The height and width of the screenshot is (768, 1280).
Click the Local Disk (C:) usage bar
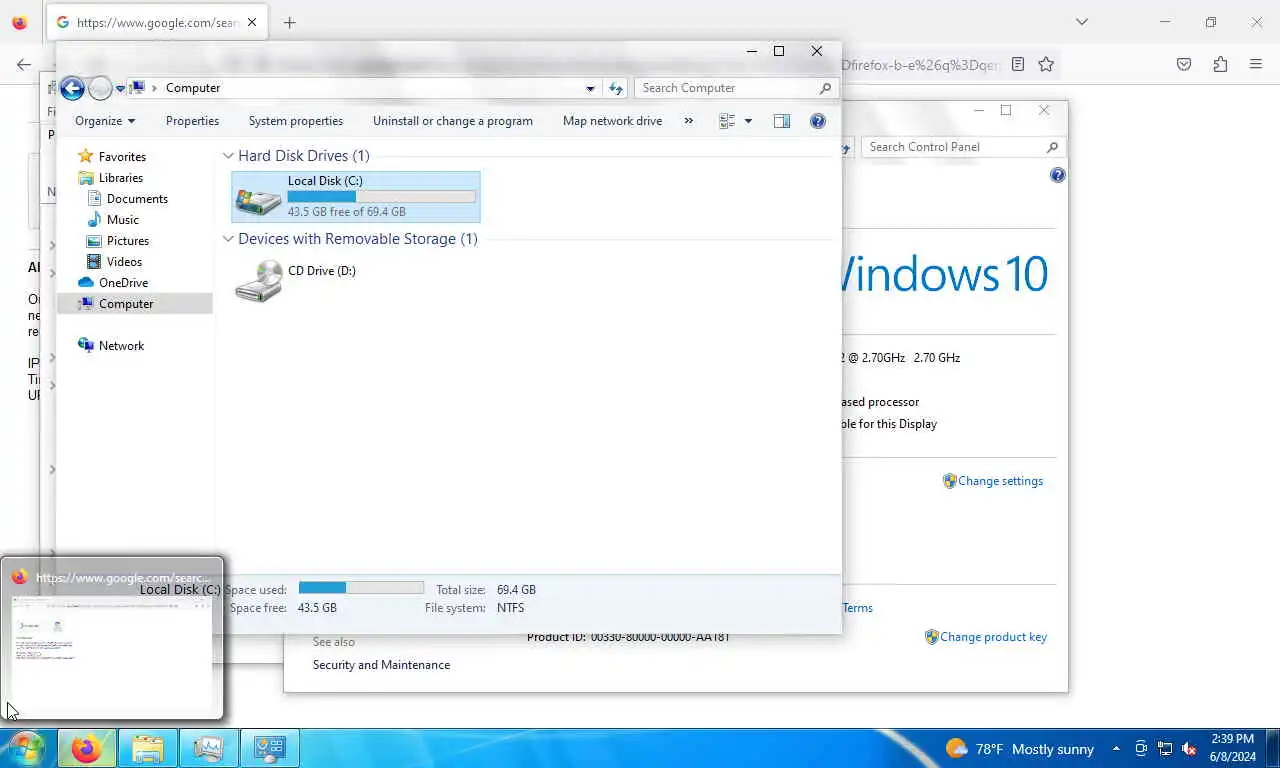tap(381, 197)
